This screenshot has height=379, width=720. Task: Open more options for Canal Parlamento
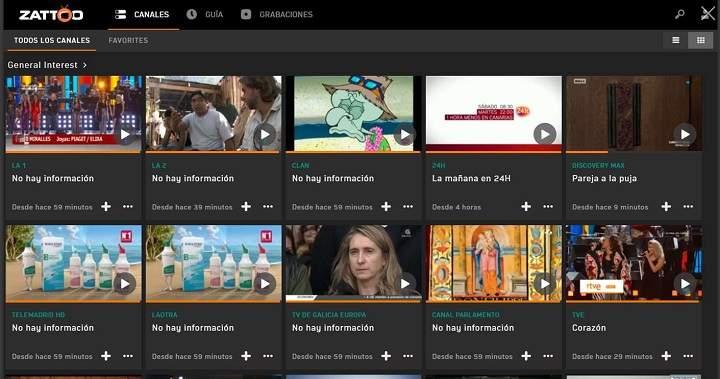click(x=548, y=356)
